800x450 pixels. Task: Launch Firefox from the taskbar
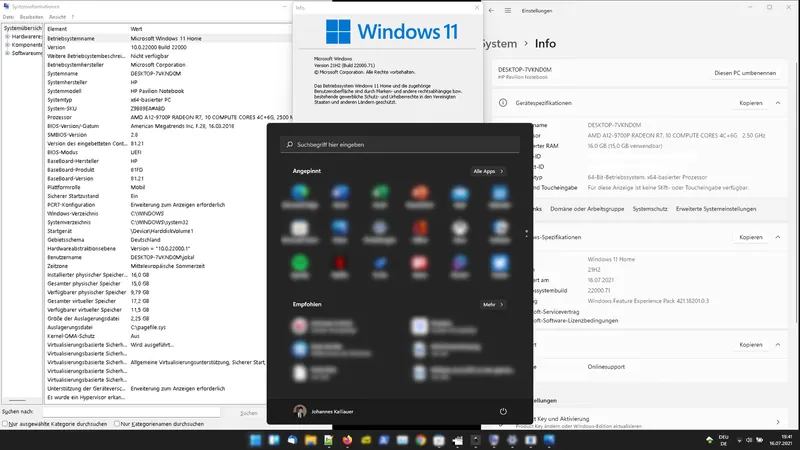(x=347, y=440)
